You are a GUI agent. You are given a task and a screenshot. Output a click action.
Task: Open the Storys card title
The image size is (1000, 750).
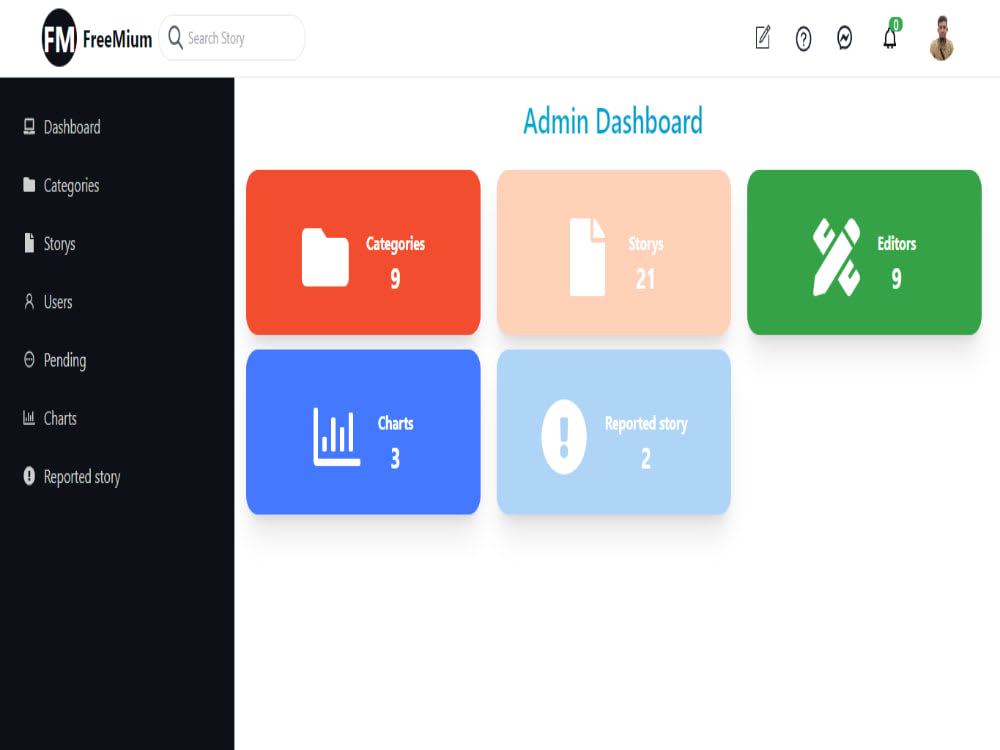coord(646,244)
